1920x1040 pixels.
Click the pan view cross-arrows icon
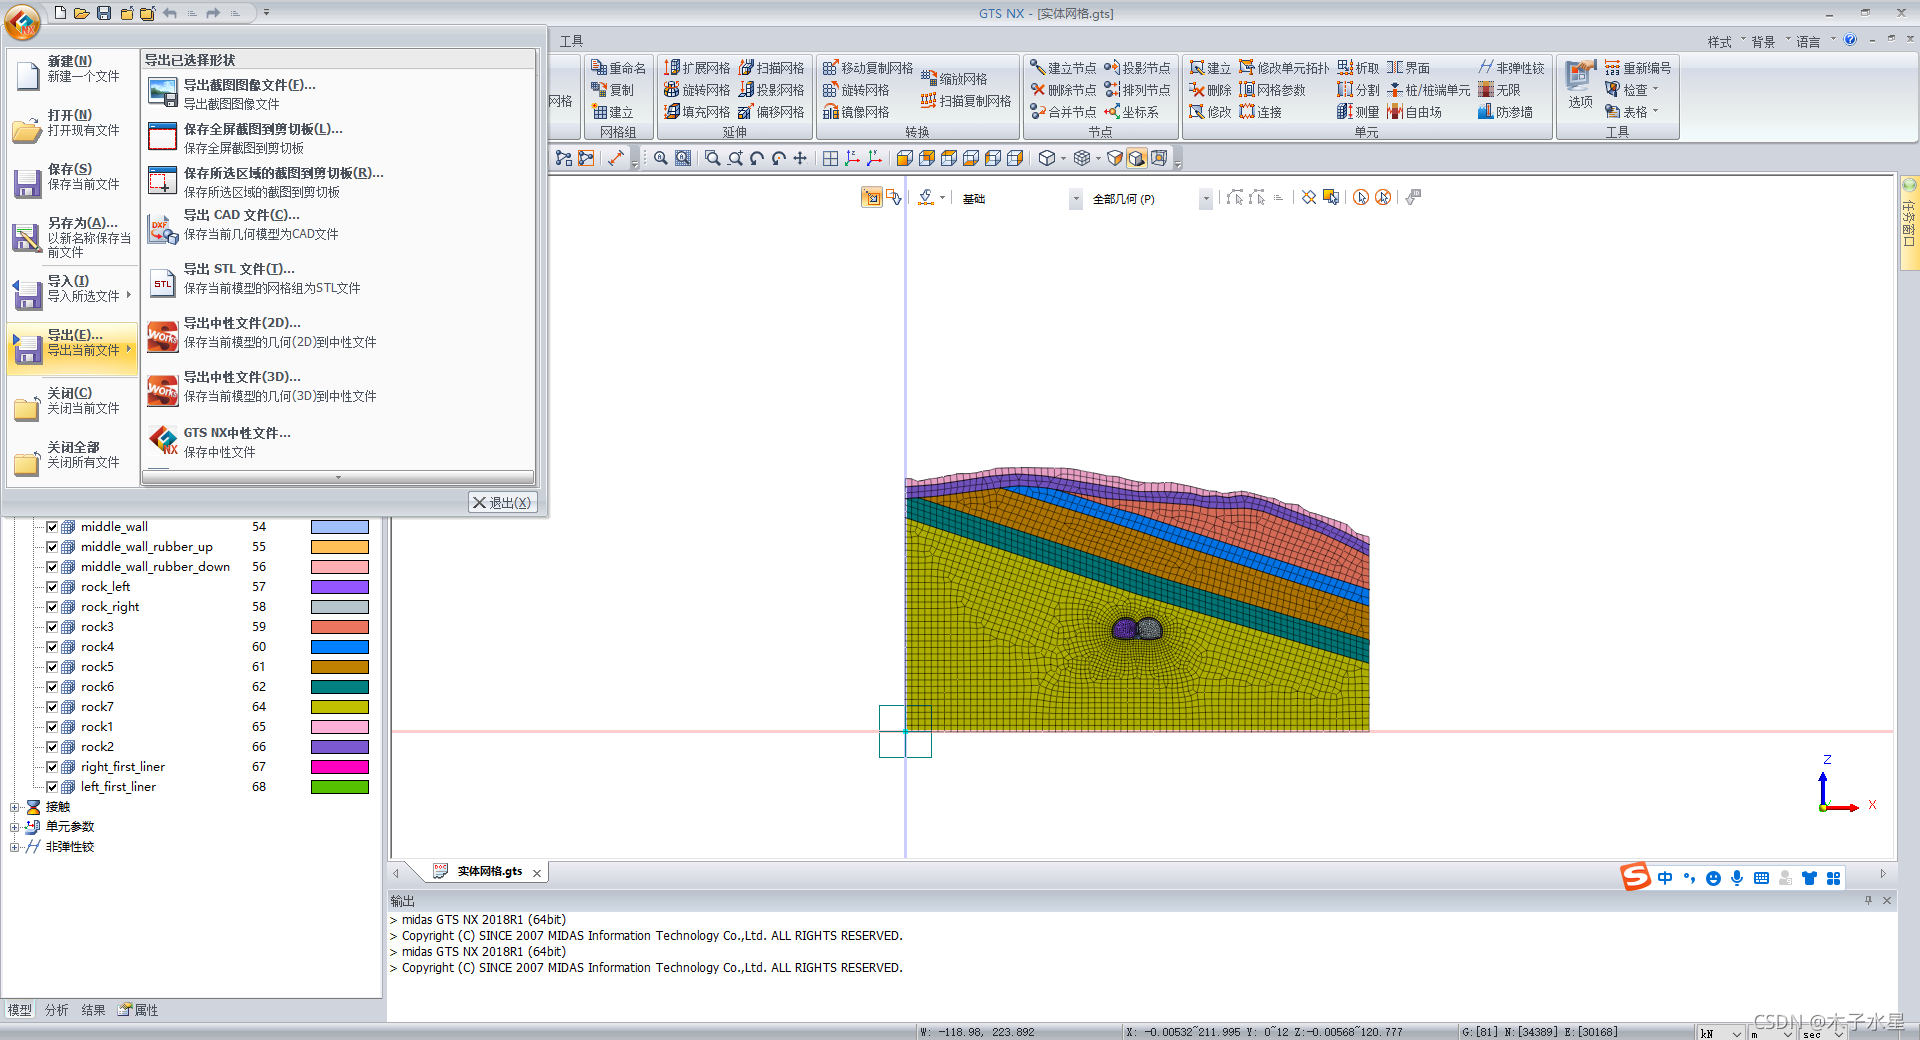click(800, 158)
